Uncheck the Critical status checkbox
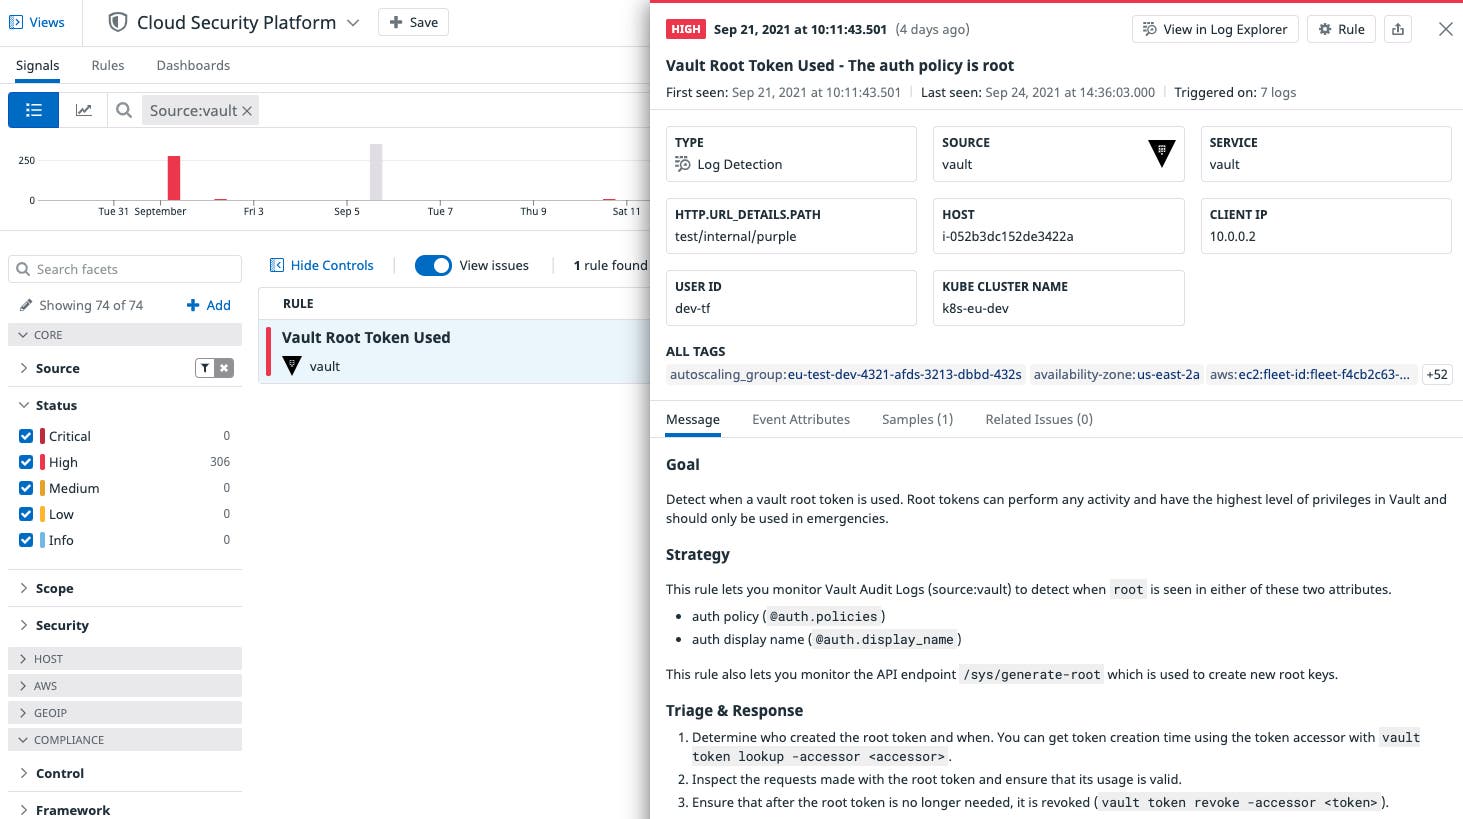Viewport: 1463px width, 819px height. tap(25, 435)
